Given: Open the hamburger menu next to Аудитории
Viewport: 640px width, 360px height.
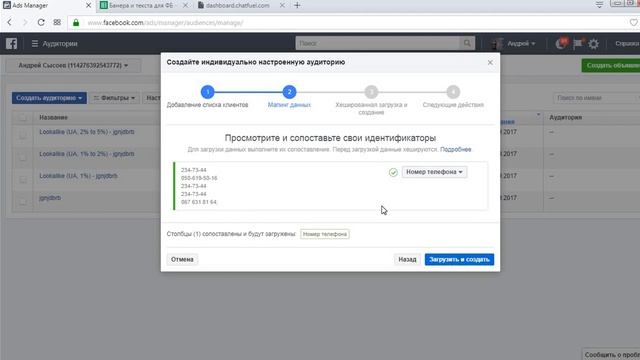Looking at the screenshot, I should (x=35, y=43).
